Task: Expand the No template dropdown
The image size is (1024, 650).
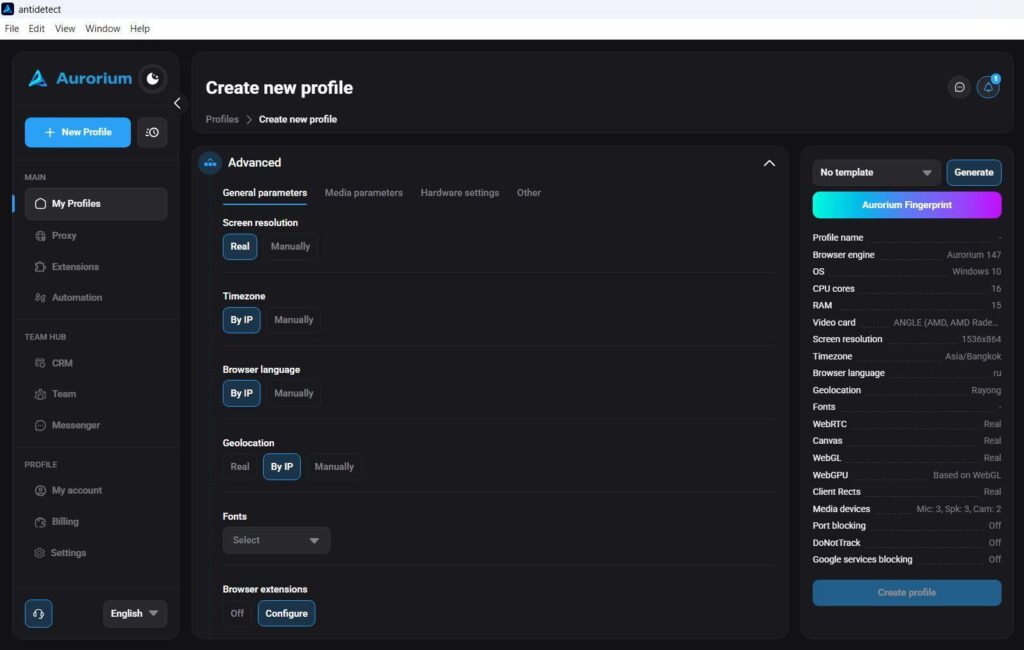Action: (876, 172)
